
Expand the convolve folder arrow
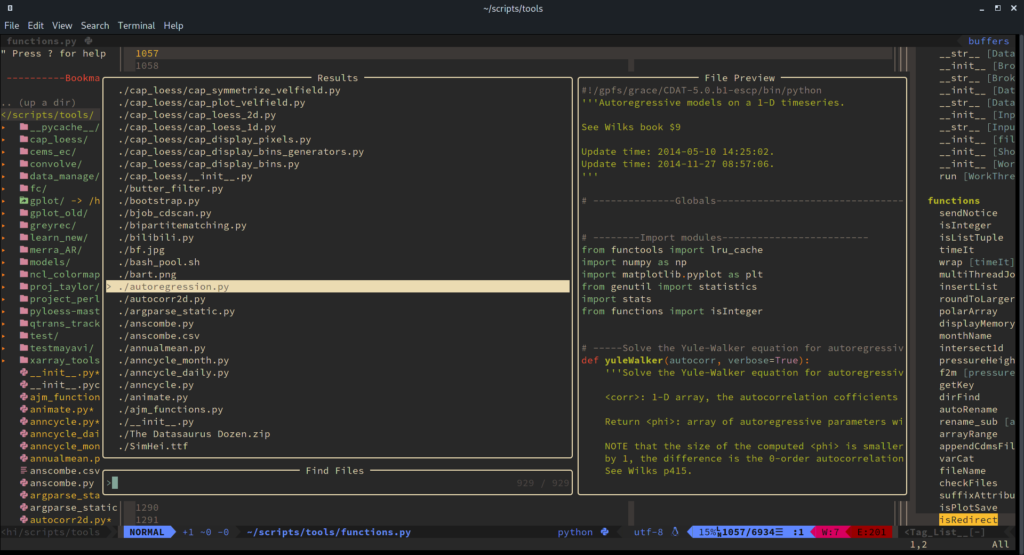pyautogui.click(x=4, y=164)
